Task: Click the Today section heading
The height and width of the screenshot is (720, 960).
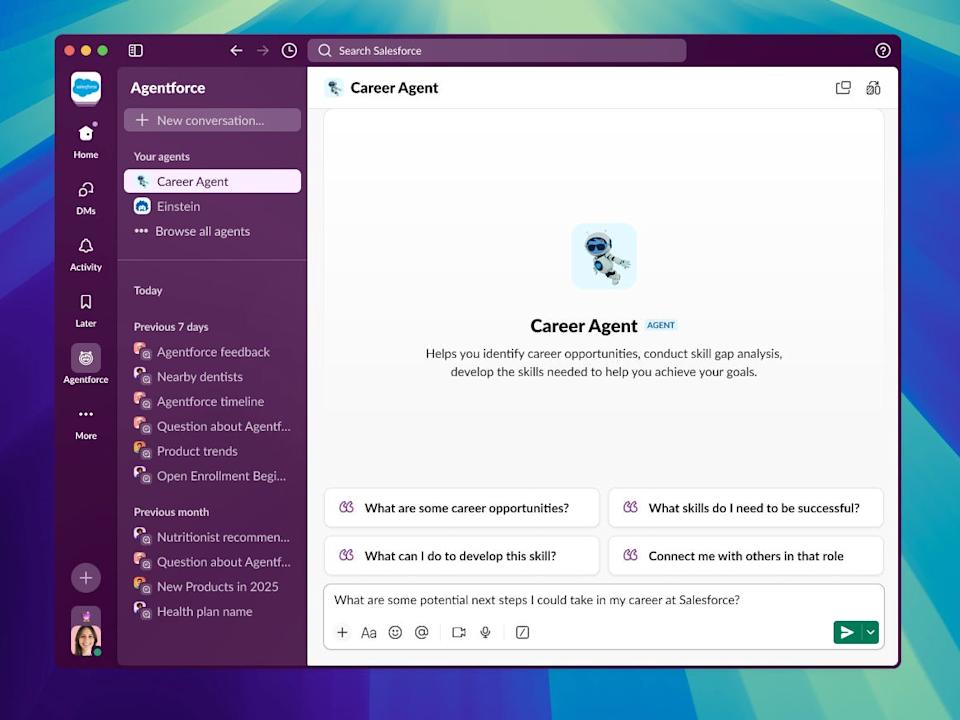Action: click(x=148, y=290)
